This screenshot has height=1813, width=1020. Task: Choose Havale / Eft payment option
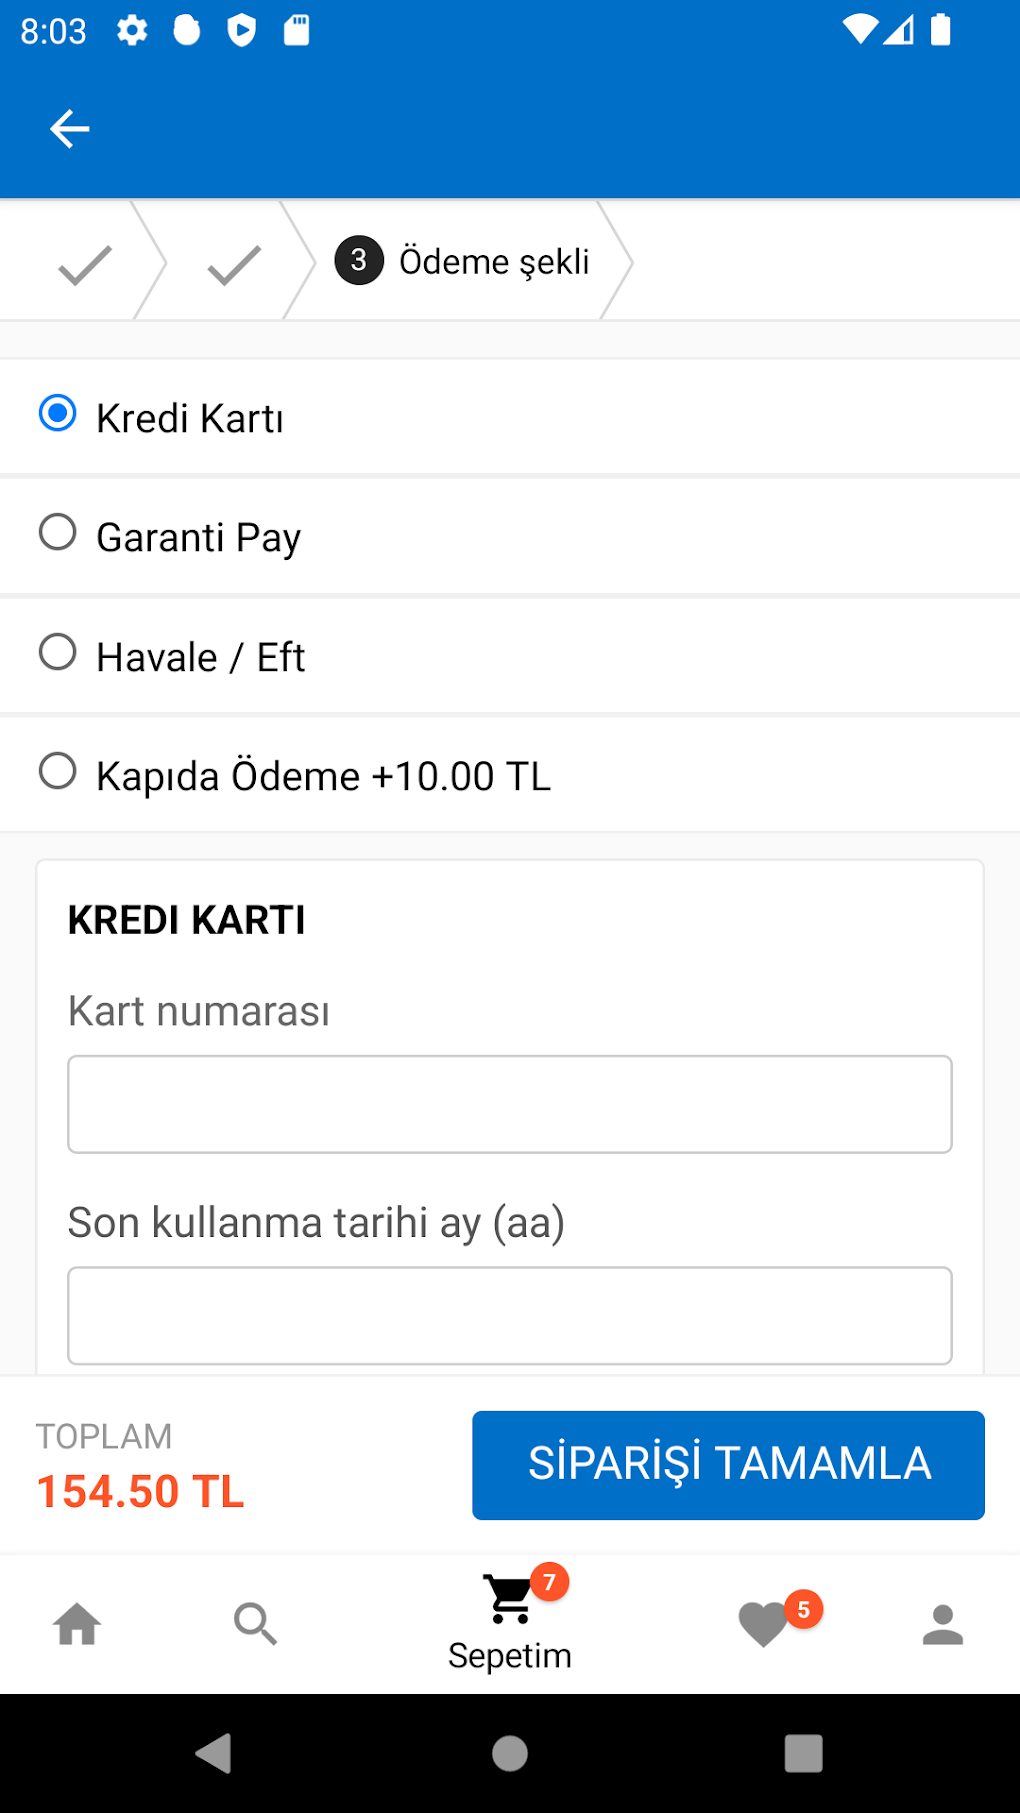point(58,653)
